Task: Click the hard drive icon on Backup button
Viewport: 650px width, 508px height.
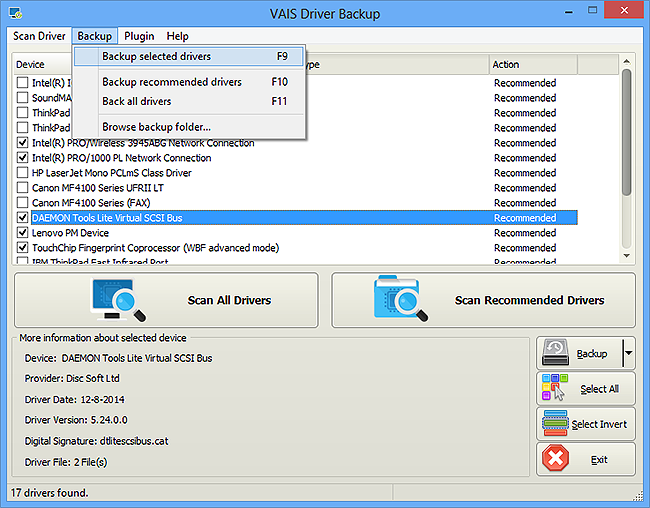Action: pyautogui.click(x=555, y=353)
